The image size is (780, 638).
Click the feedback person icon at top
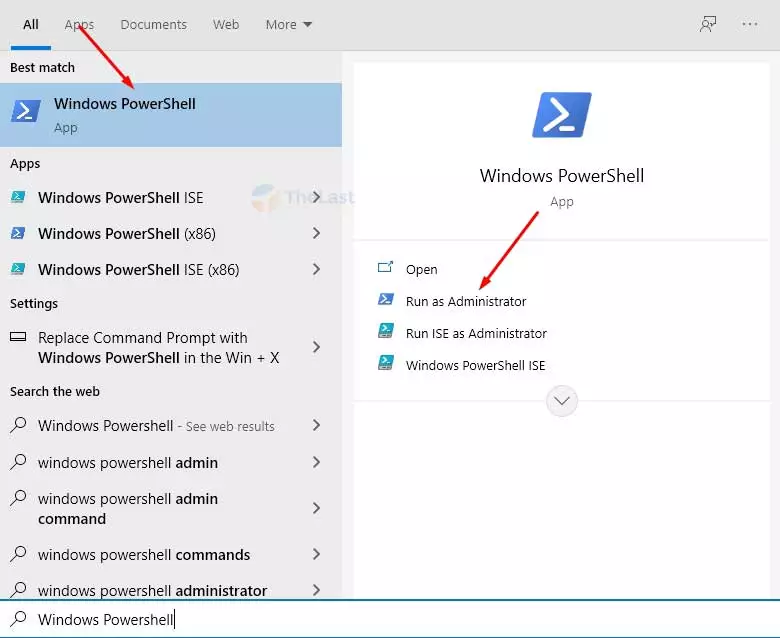[708, 24]
